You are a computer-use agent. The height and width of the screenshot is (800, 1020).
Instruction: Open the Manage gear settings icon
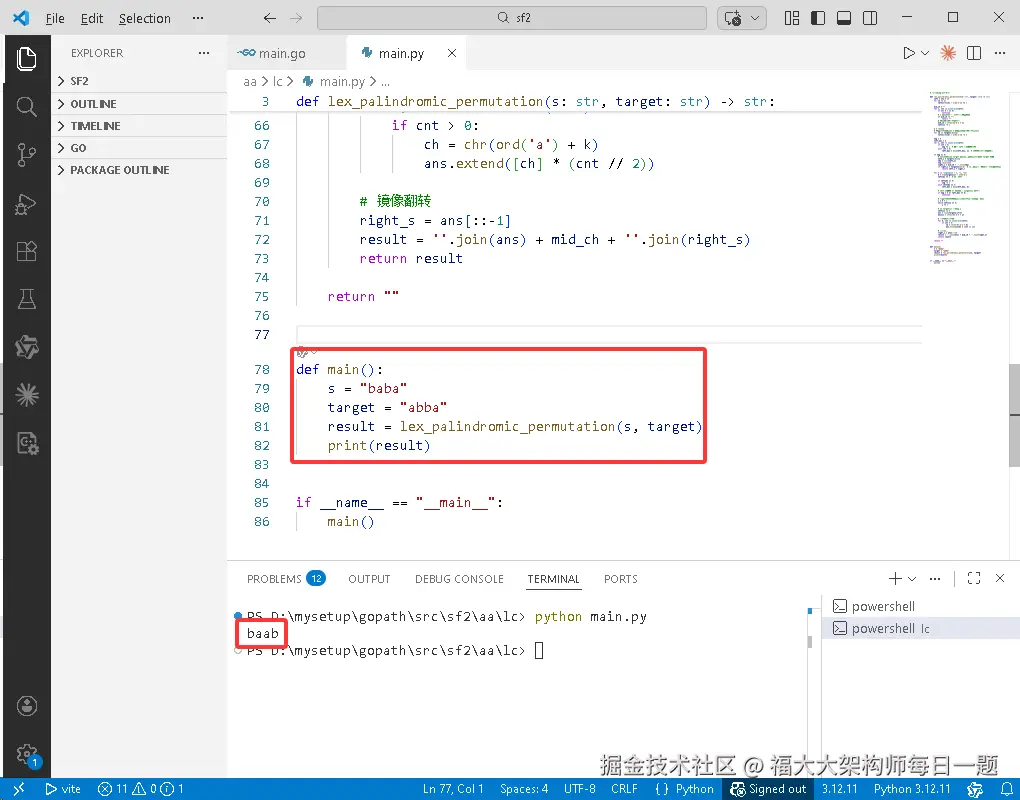[x=27, y=754]
